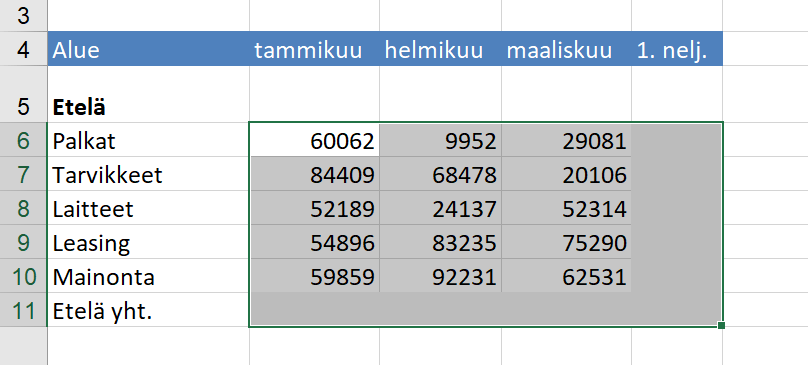Select the Leasing label cell
Screen dimensions: 808x365
[148, 242]
